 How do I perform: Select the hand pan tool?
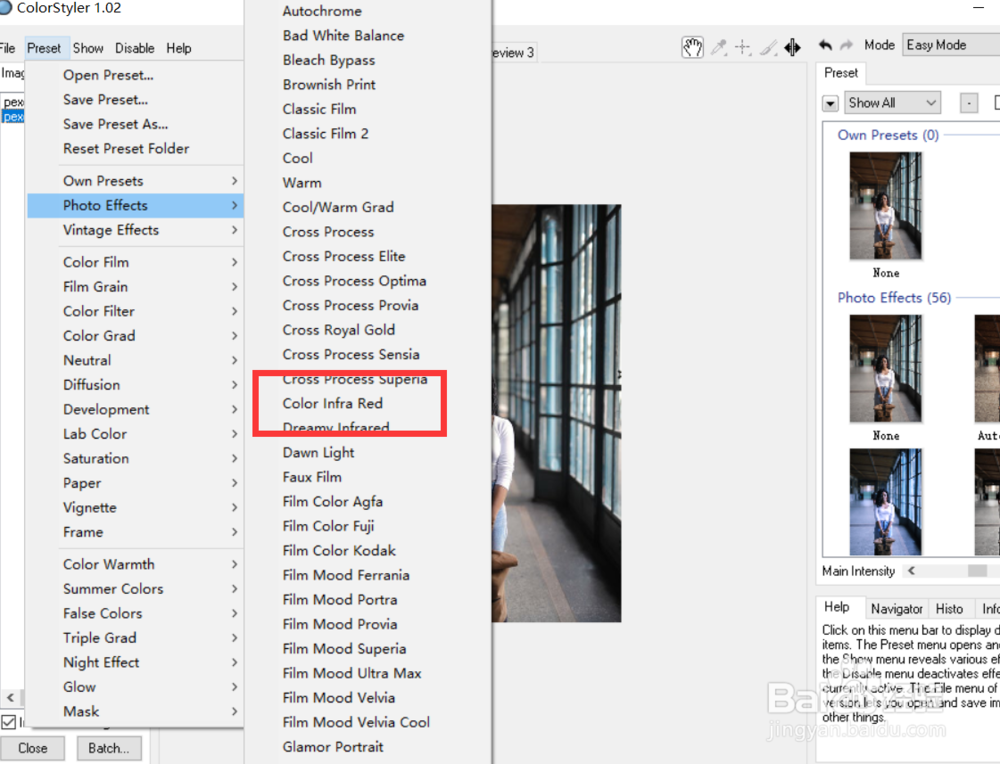click(692, 47)
